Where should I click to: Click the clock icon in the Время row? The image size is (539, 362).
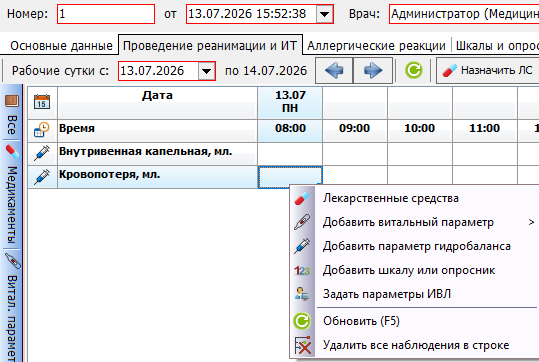pos(42,130)
